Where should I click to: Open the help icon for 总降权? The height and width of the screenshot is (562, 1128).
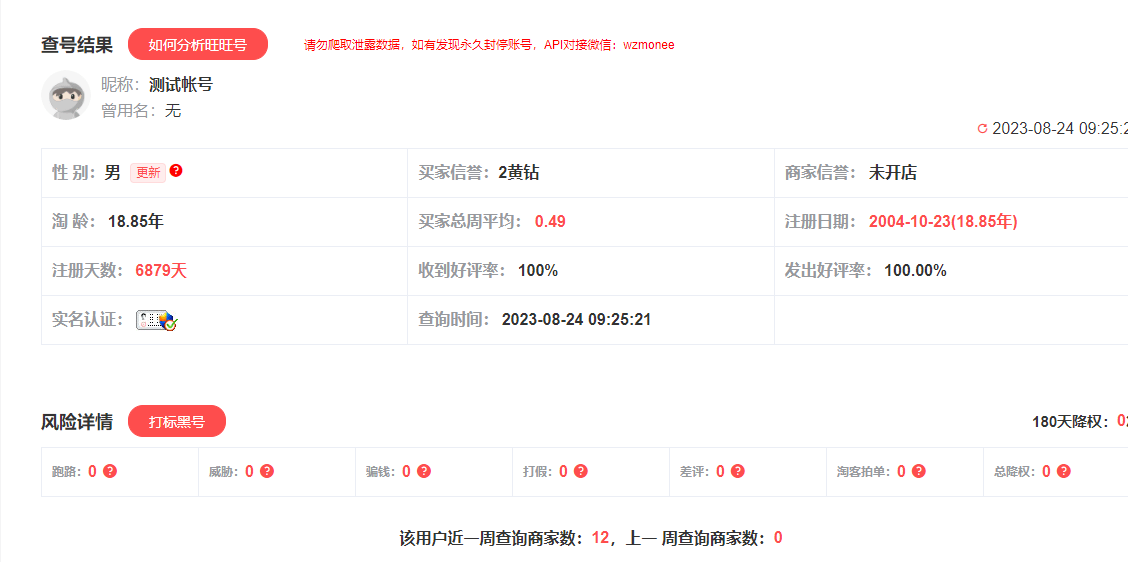(1064, 471)
